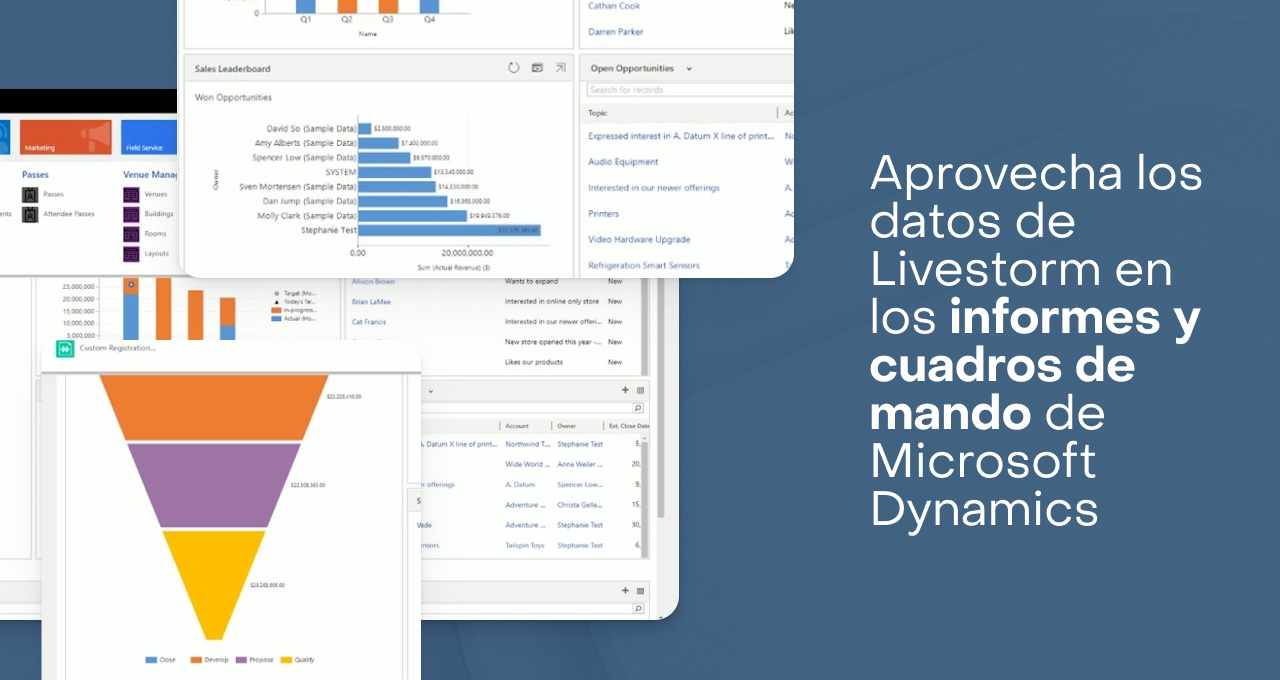Click the search magnifier above the Owner column
The height and width of the screenshot is (680, 1280).
pyautogui.click(x=640, y=408)
